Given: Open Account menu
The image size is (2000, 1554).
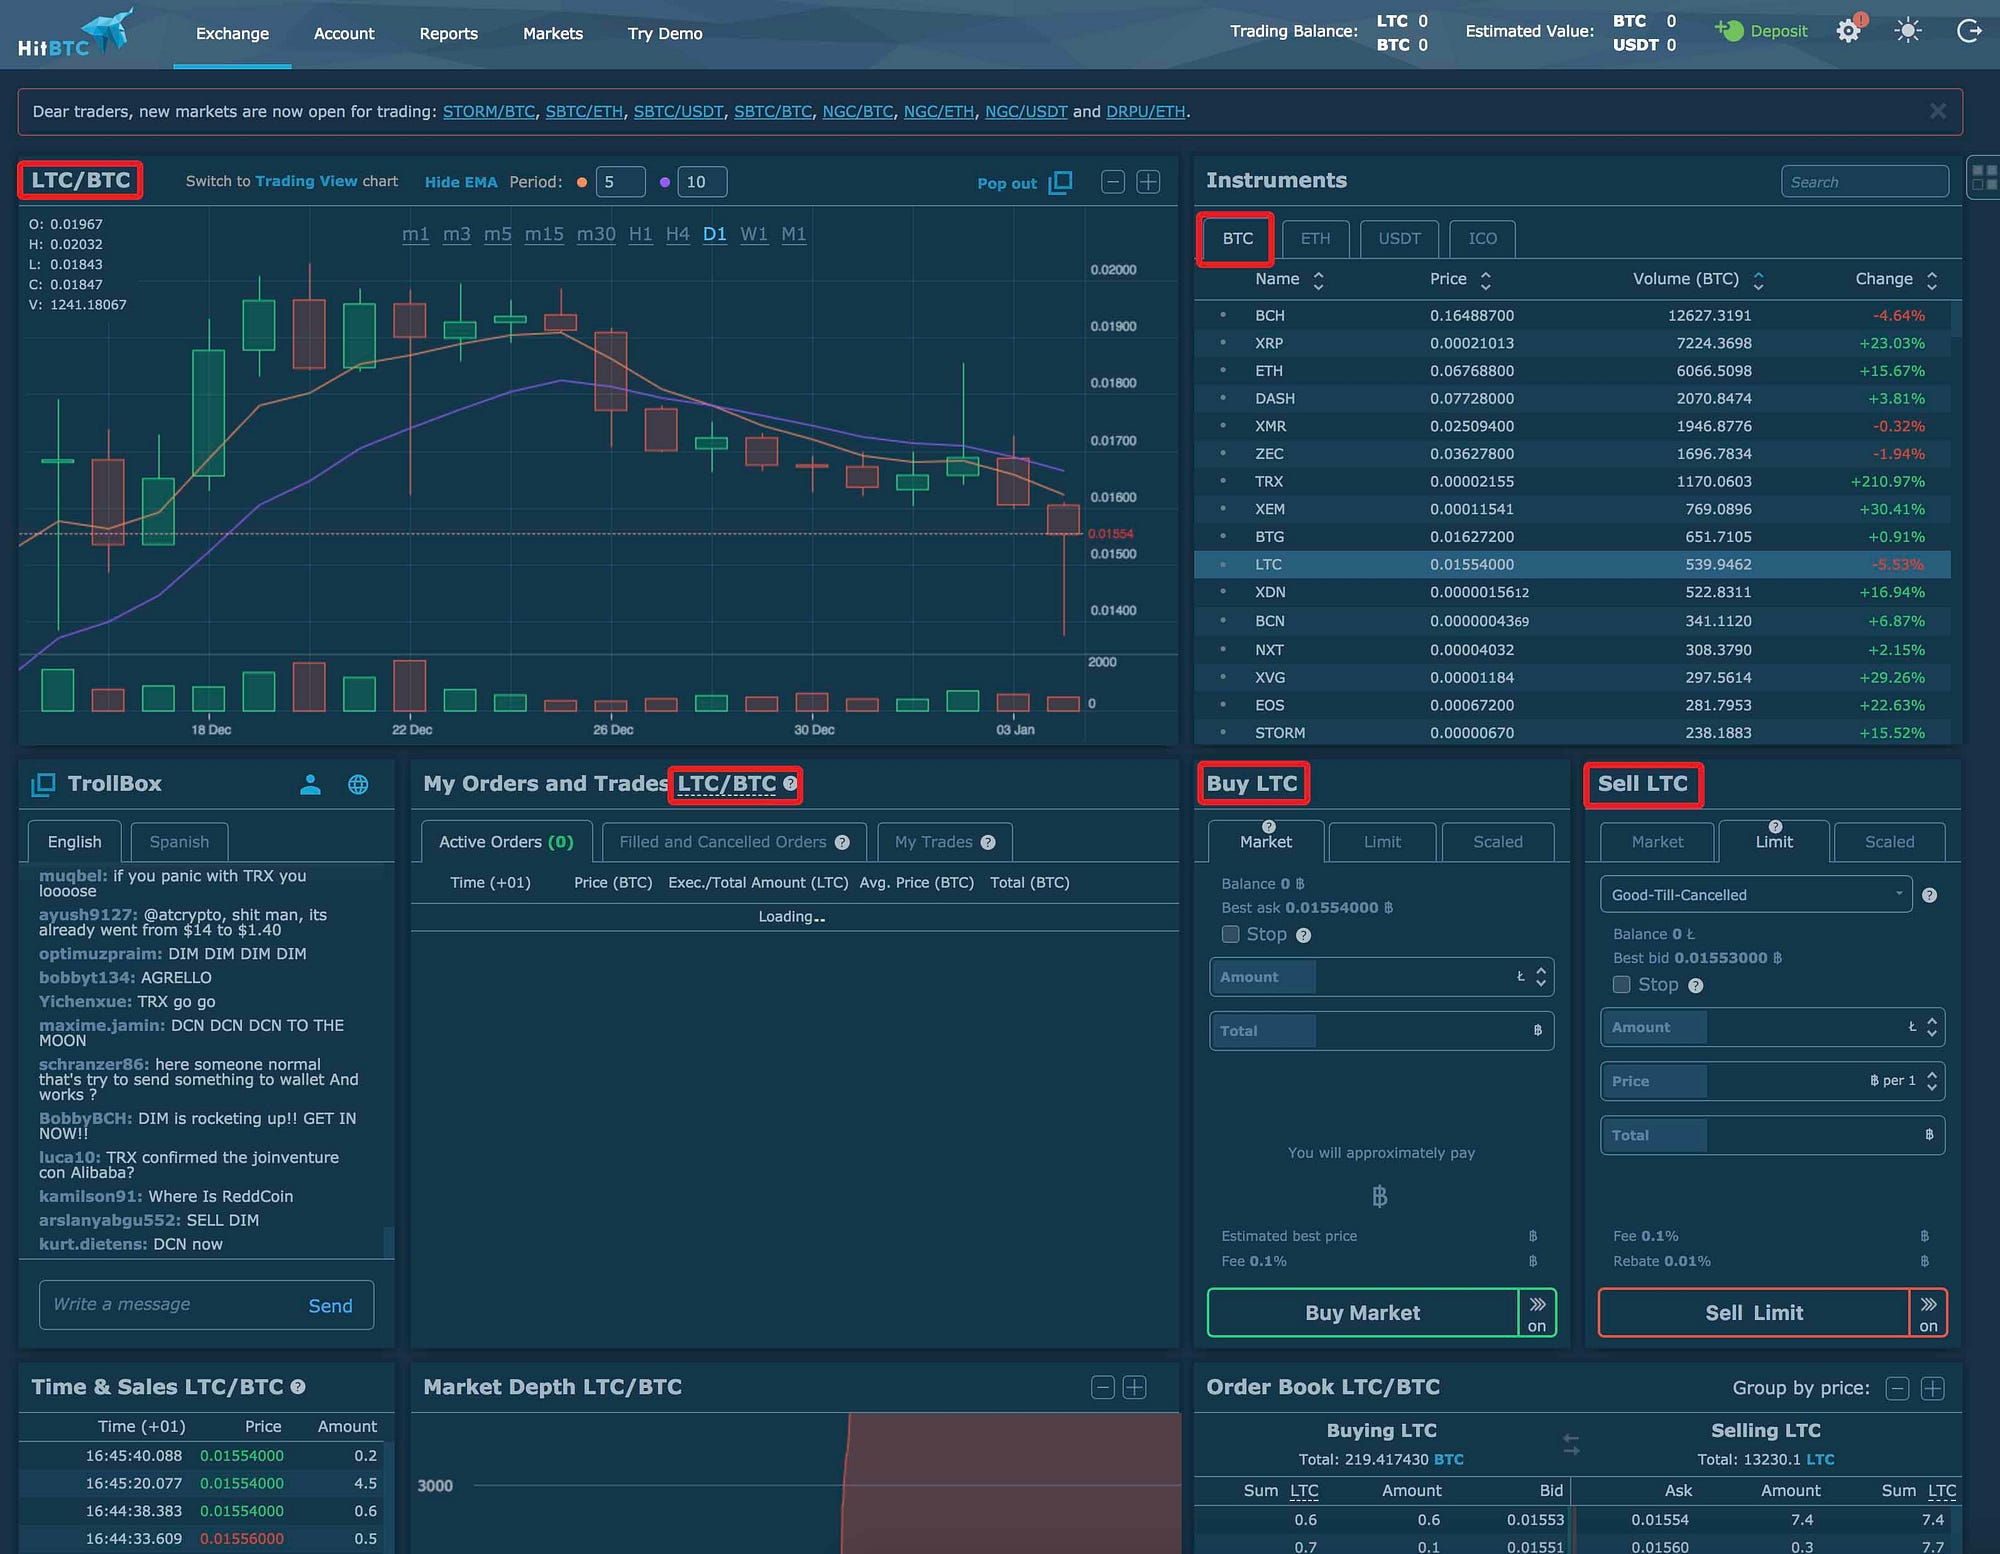Looking at the screenshot, I should tap(344, 34).
